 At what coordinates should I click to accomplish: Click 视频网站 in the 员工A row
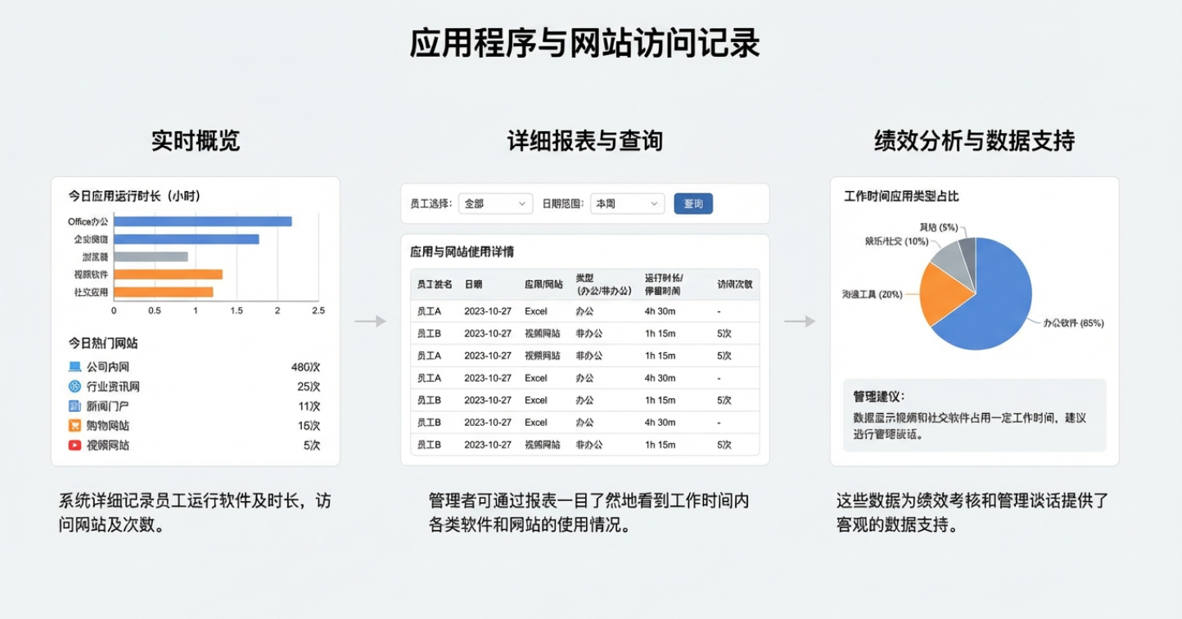click(x=543, y=355)
